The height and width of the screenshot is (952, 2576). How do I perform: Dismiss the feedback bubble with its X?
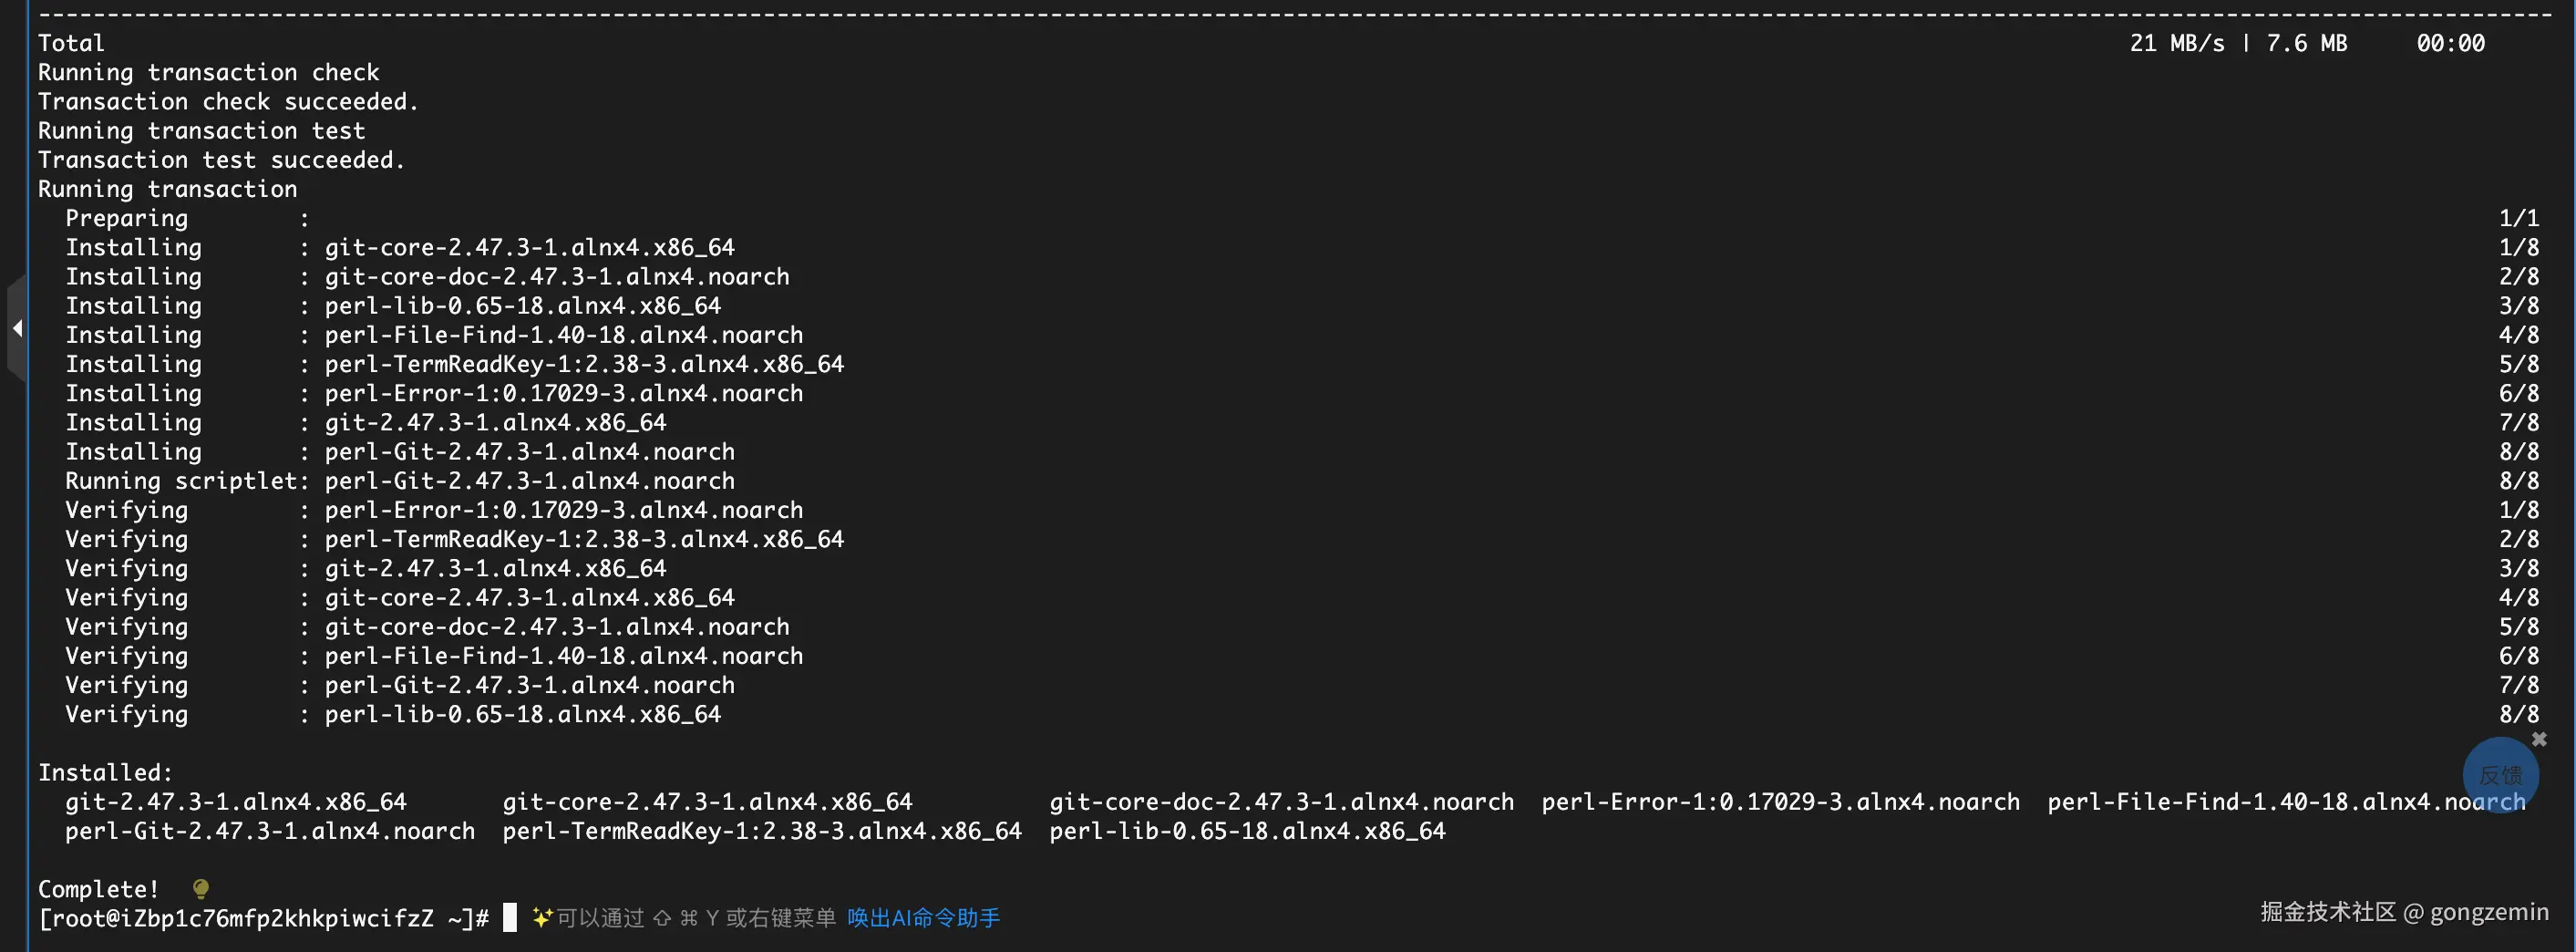point(2539,739)
